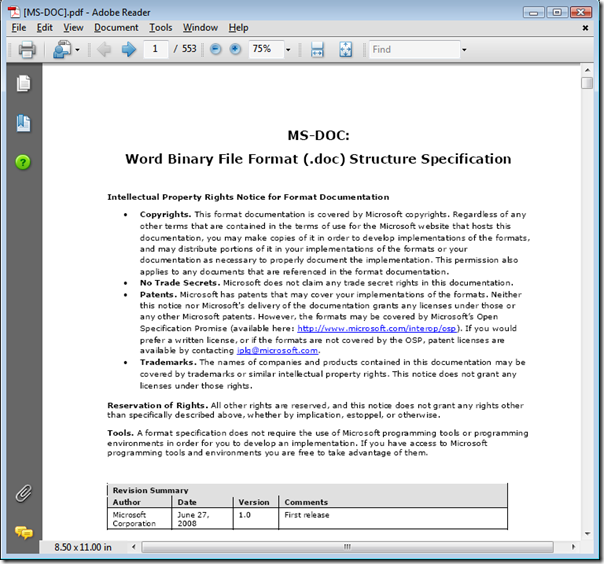Image resolution: width=604 pixels, height=564 pixels.
Task: Open the Bookmarks panel in sidebar
Action: click(x=23, y=123)
